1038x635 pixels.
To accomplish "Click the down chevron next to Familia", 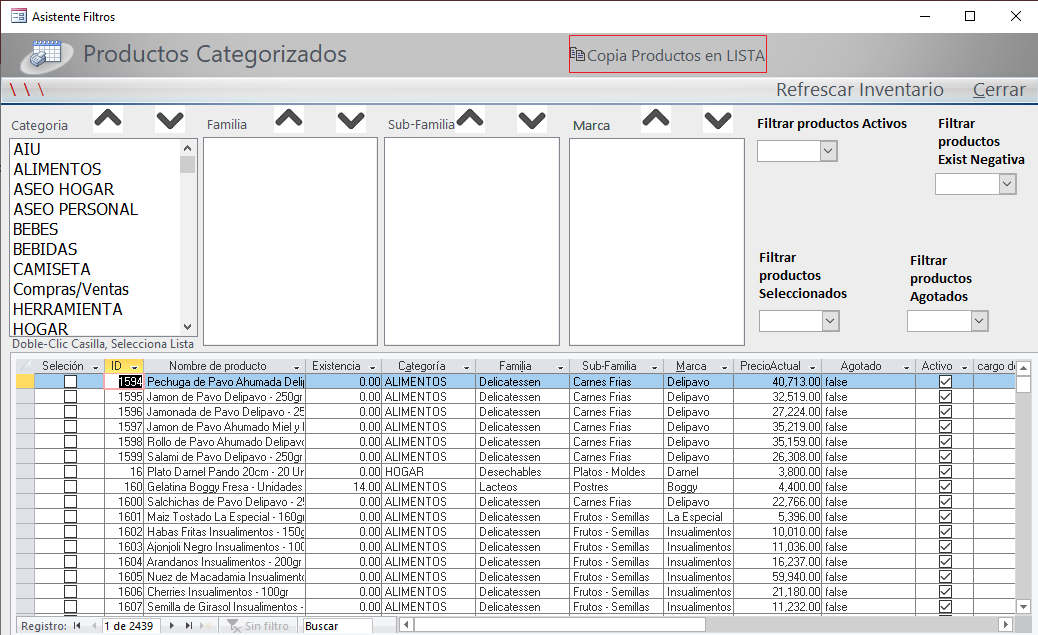I will 351,120.
